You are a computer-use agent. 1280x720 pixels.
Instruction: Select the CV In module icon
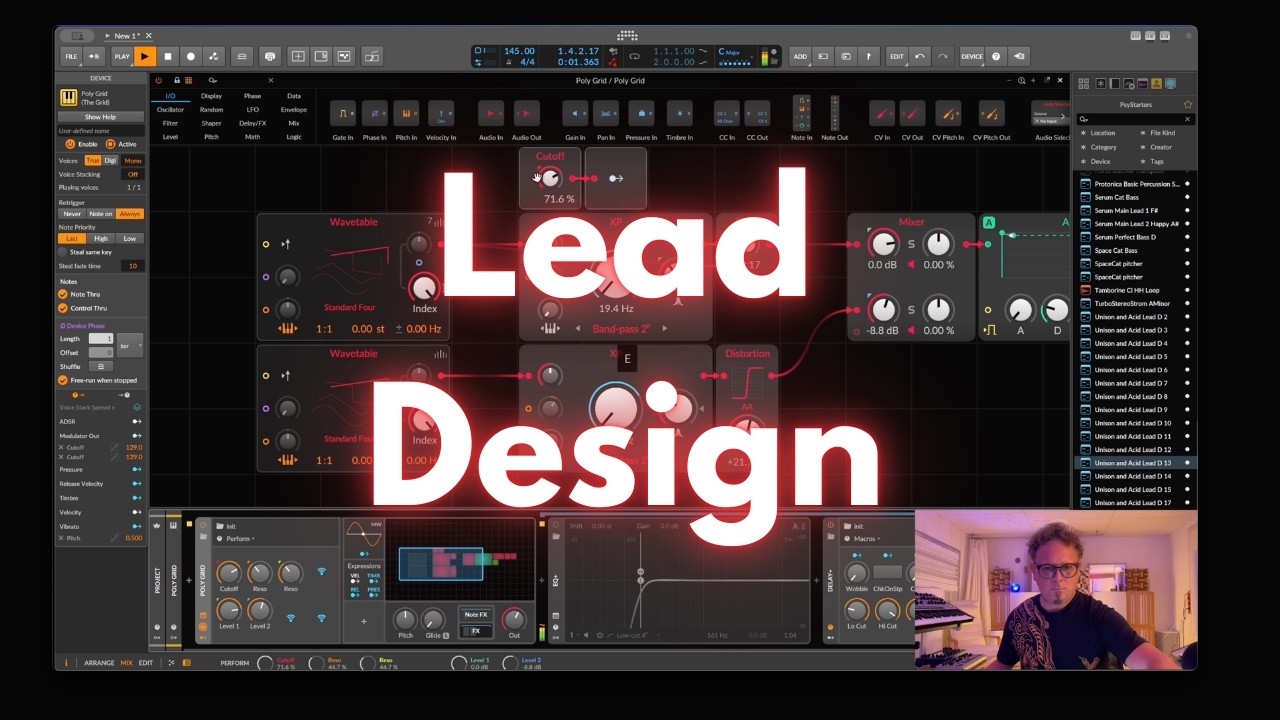pos(882,113)
